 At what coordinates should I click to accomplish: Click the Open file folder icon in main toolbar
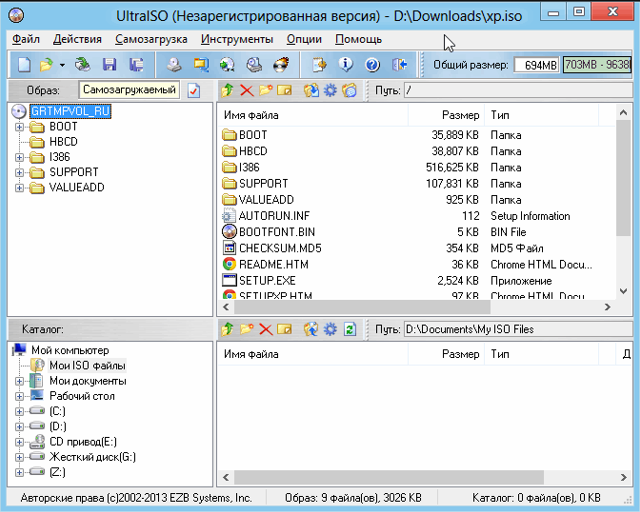click(x=46, y=65)
